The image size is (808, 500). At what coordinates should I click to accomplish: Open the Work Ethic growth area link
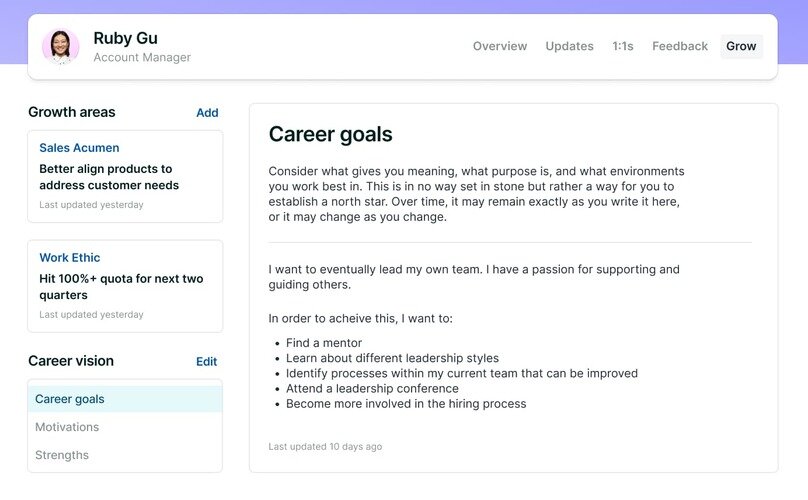click(70, 258)
